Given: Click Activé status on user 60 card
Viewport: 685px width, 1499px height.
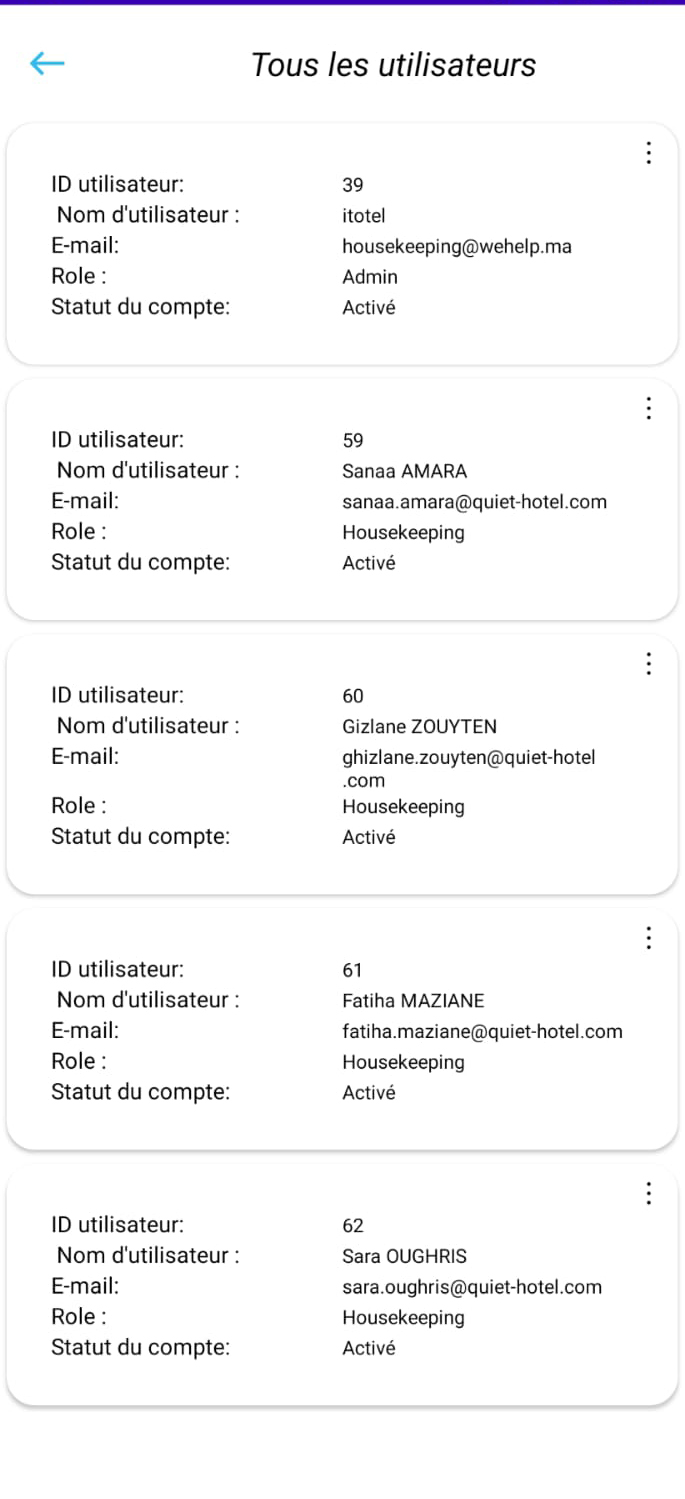Looking at the screenshot, I should (x=369, y=838).
